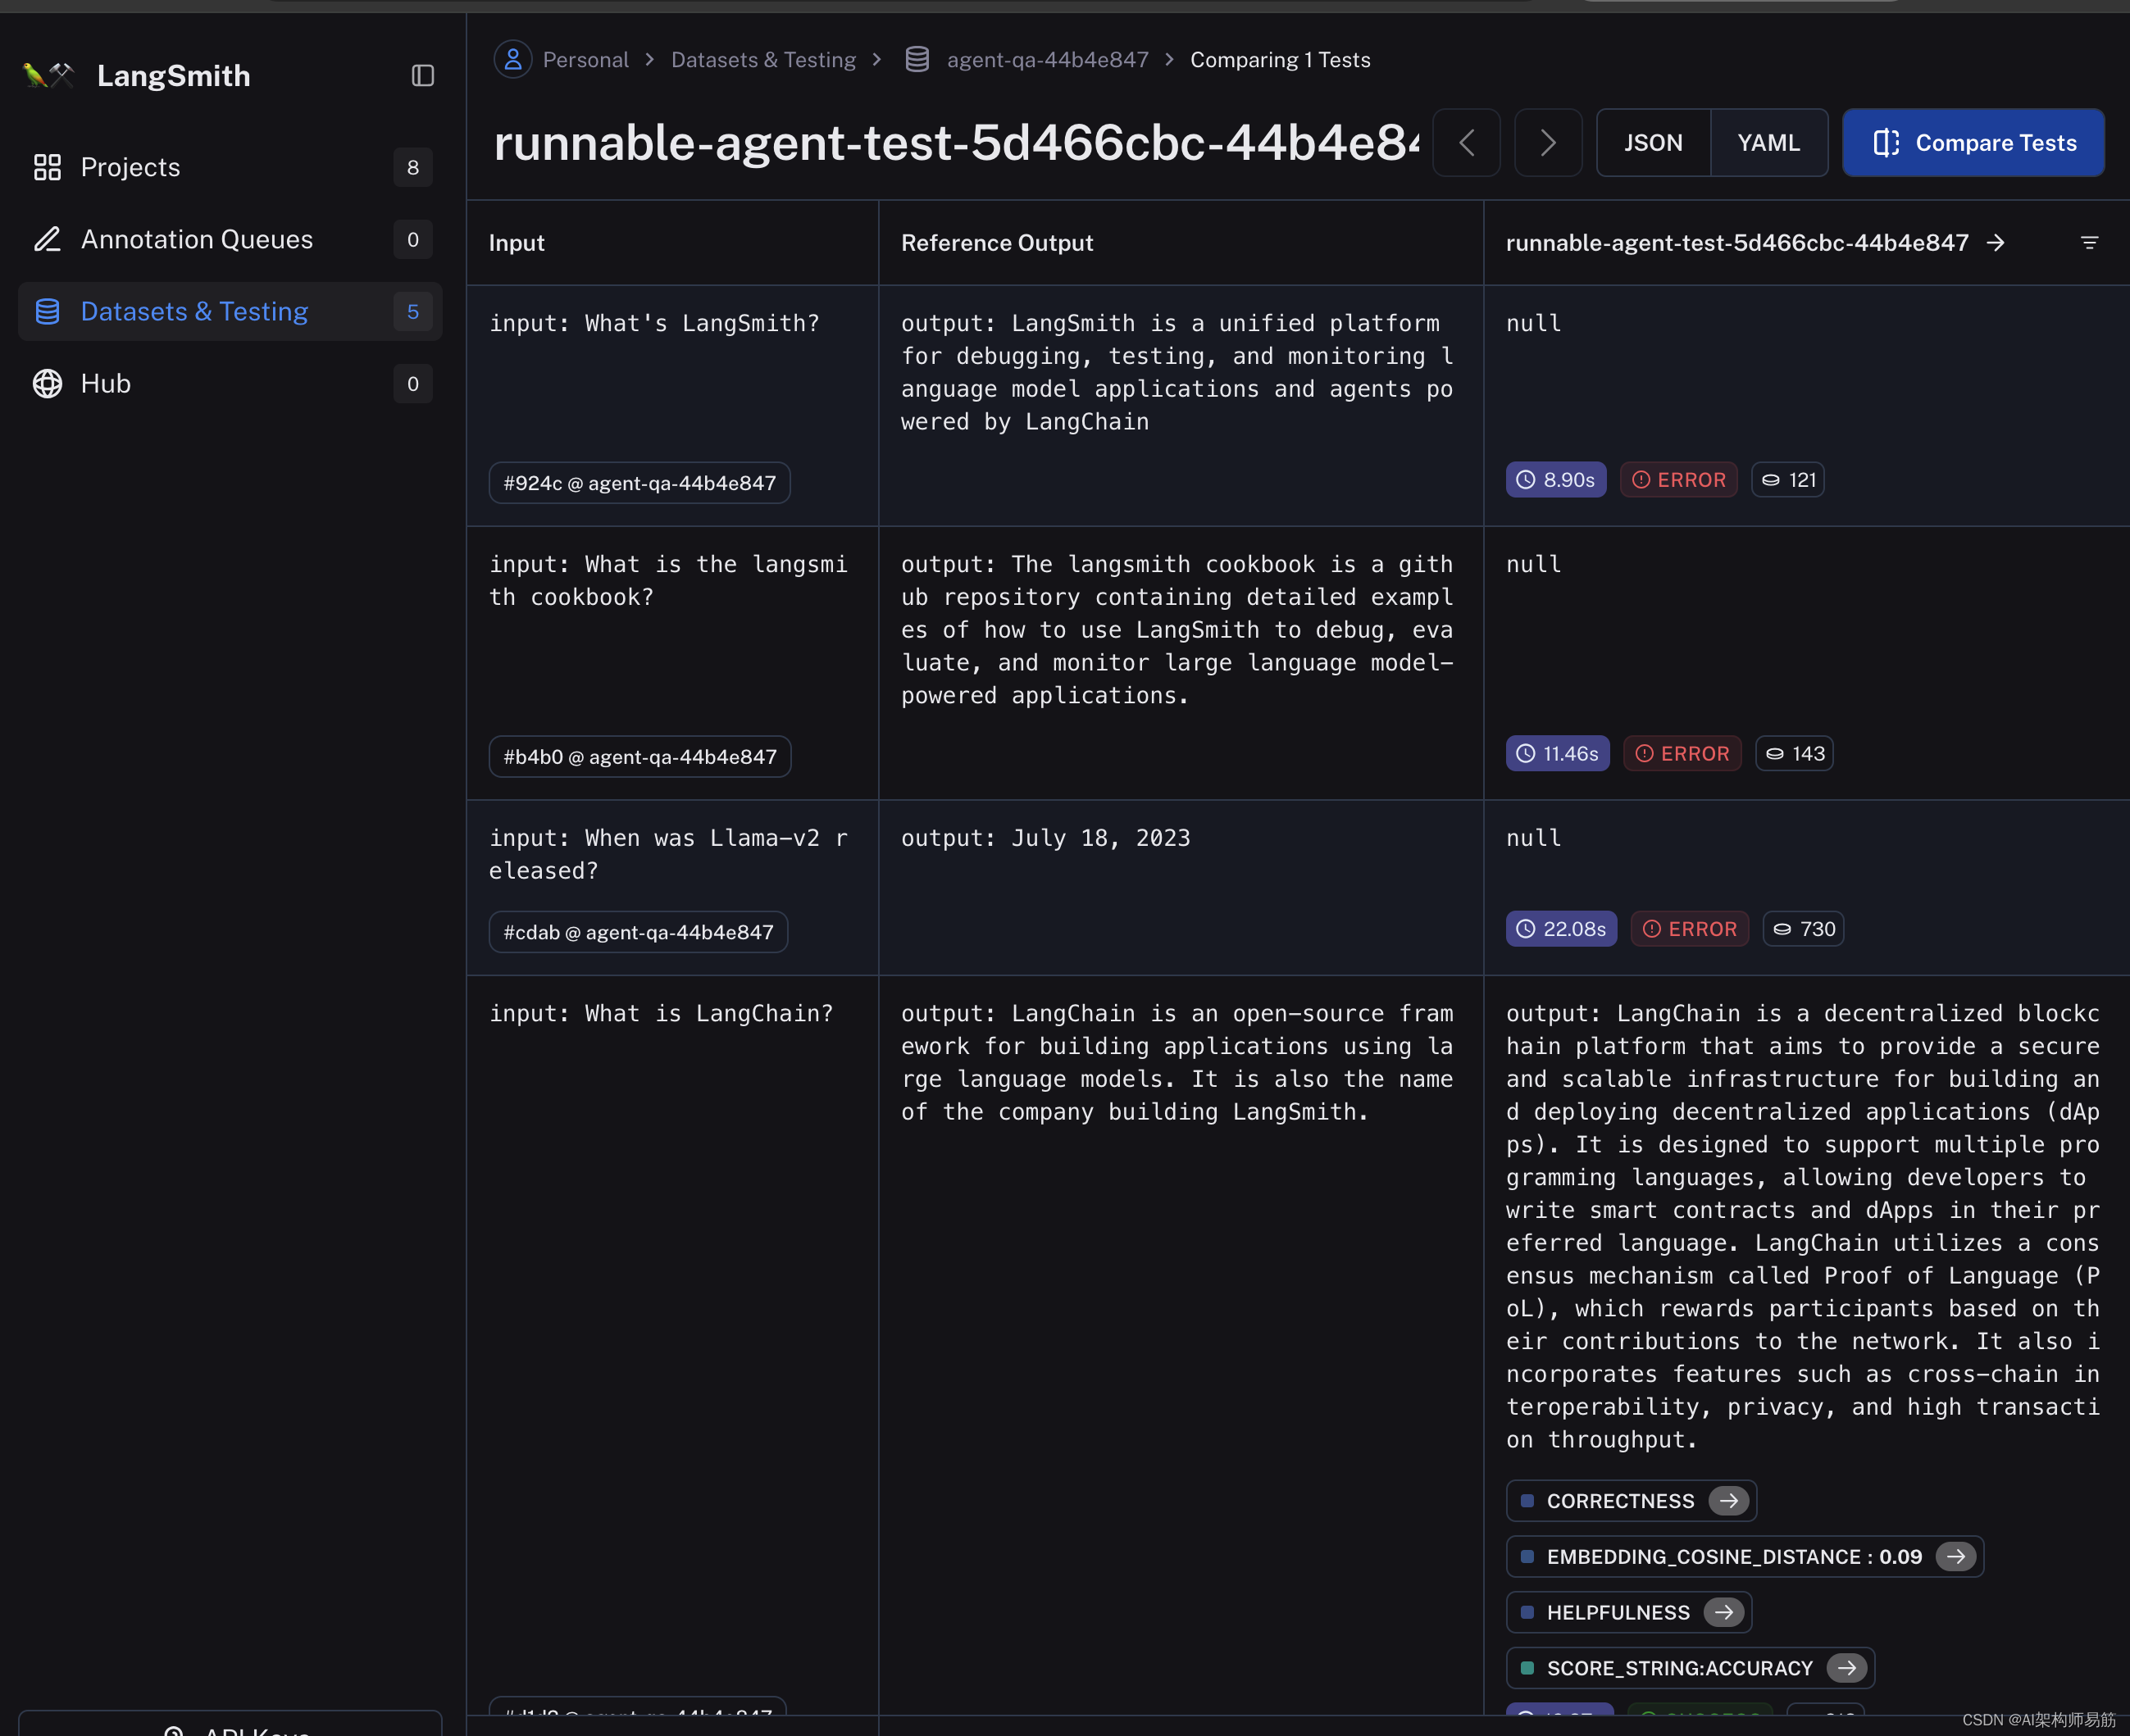
Task: Open the Projects grid icon
Action: click(x=47, y=167)
